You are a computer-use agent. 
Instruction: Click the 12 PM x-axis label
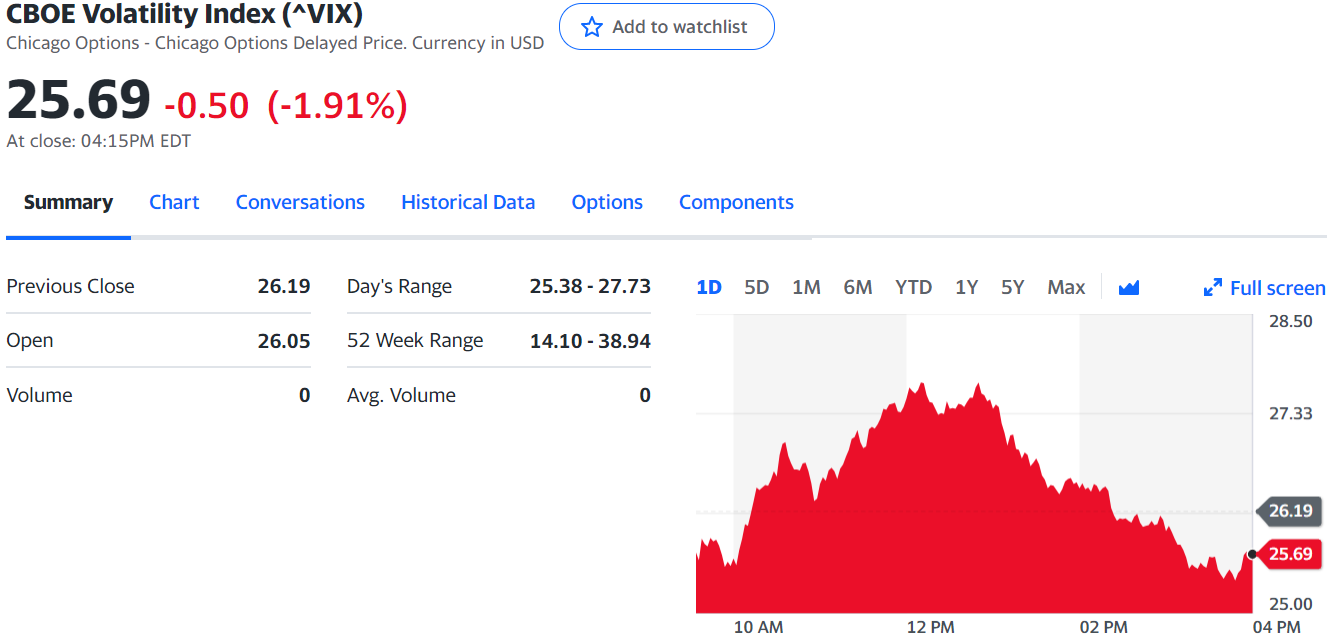coord(930,627)
